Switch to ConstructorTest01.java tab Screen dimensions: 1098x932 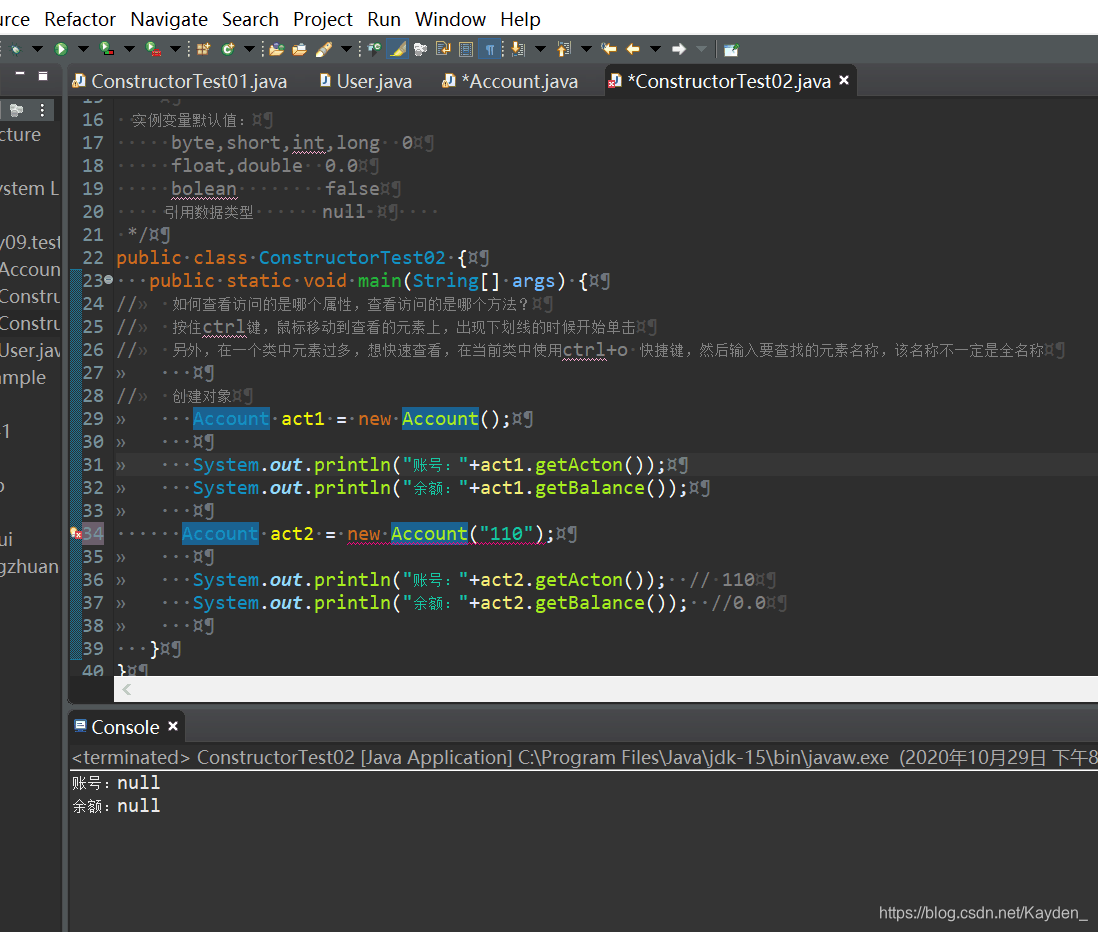pos(181,81)
